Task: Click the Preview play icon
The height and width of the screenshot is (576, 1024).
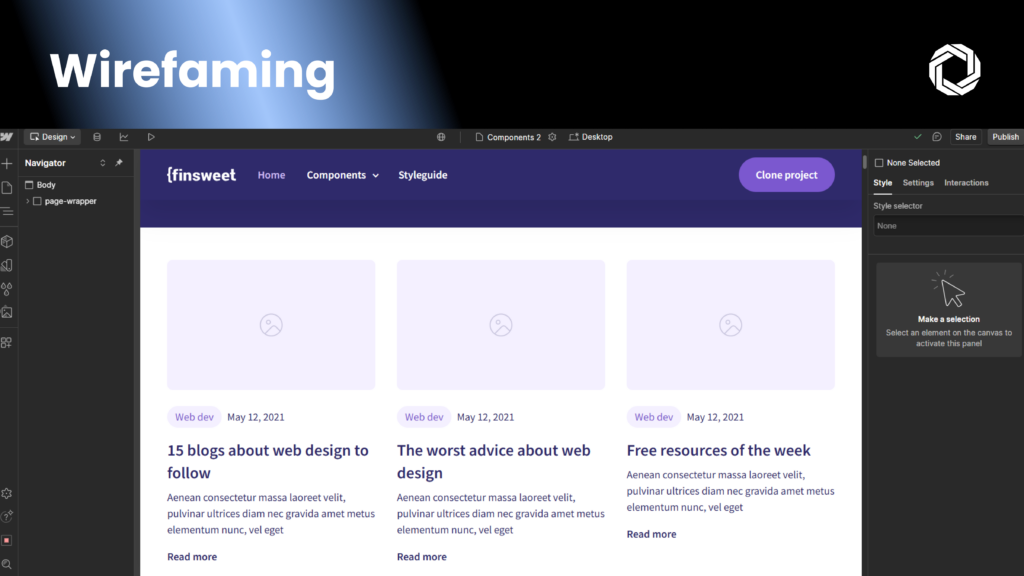Action: coord(151,137)
